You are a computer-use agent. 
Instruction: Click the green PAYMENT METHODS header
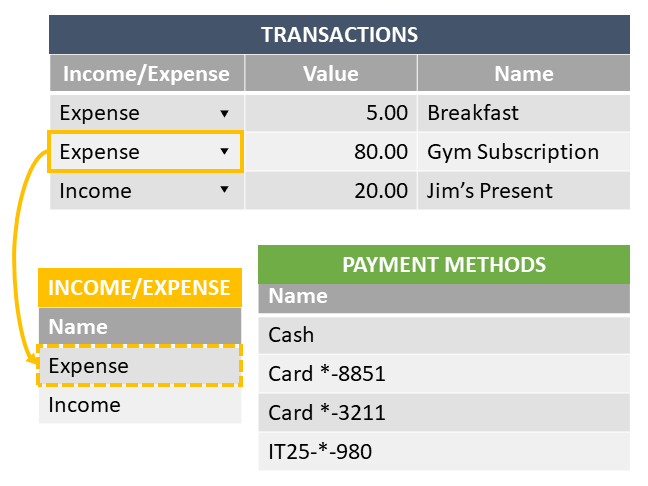[444, 265]
